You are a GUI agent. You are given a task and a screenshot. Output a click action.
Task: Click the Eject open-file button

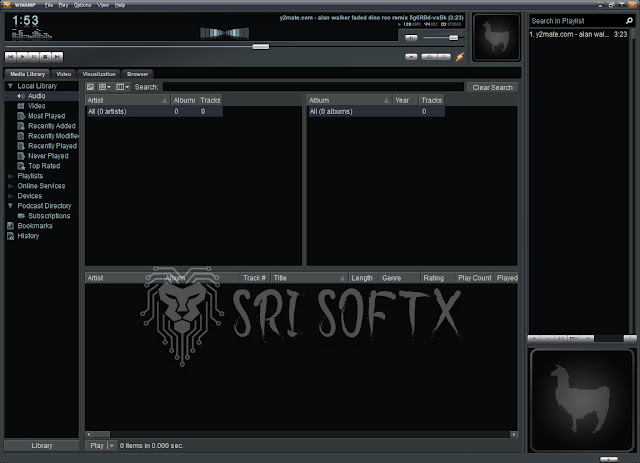[x=411, y=57]
